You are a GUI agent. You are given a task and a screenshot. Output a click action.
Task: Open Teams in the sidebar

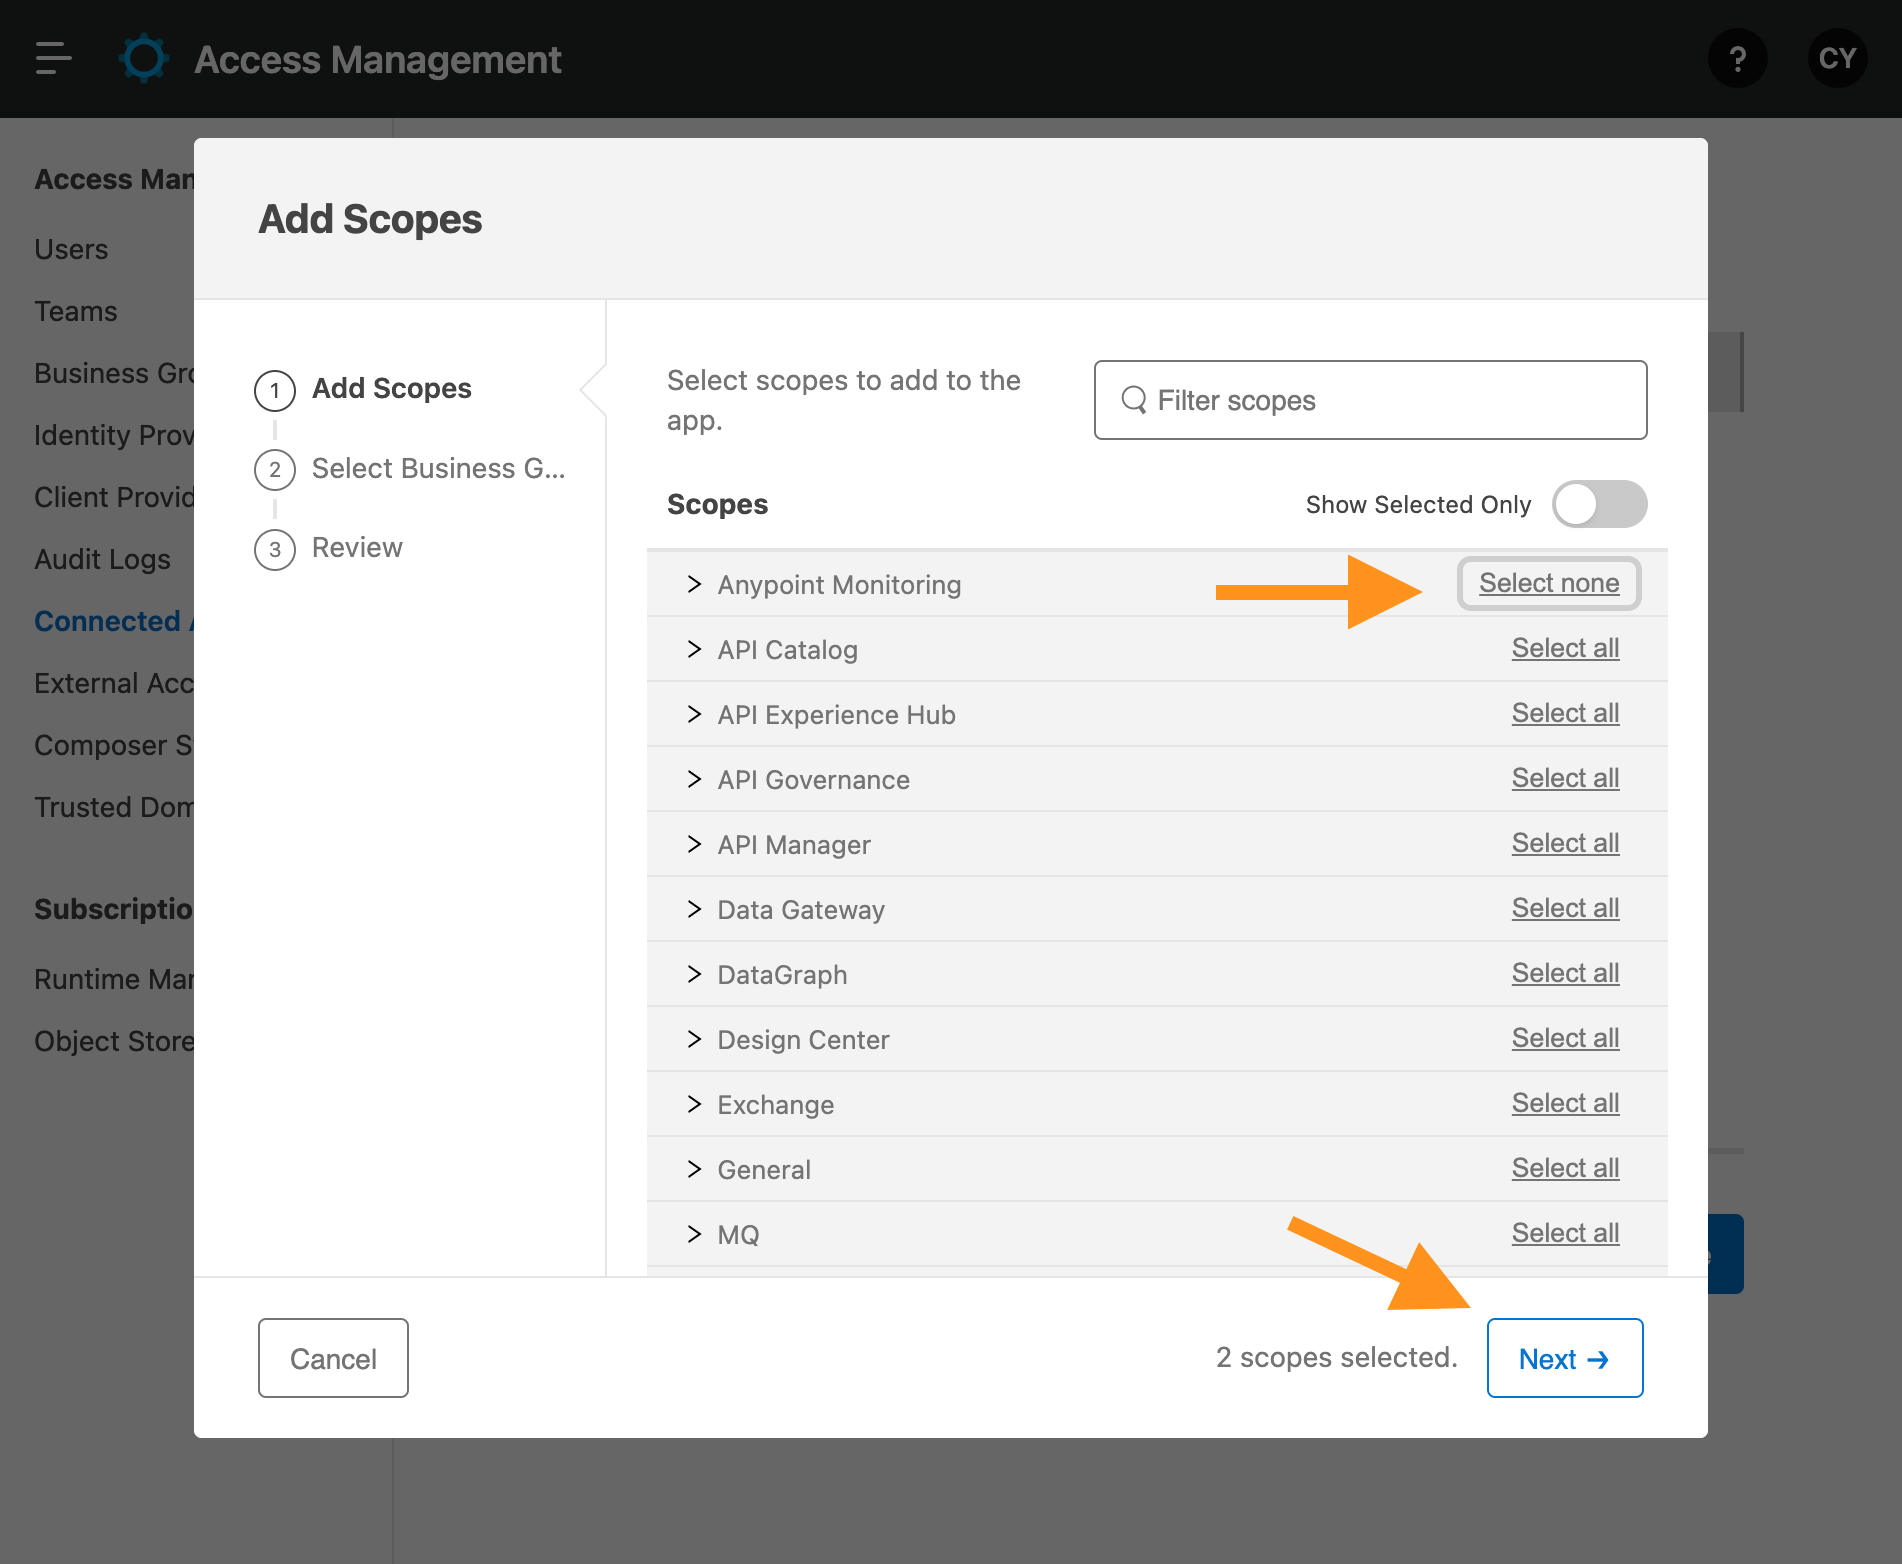click(x=76, y=311)
